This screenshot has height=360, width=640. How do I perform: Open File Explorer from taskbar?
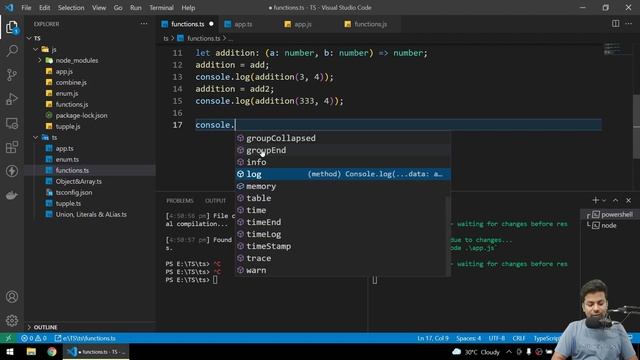click(x=31, y=351)
